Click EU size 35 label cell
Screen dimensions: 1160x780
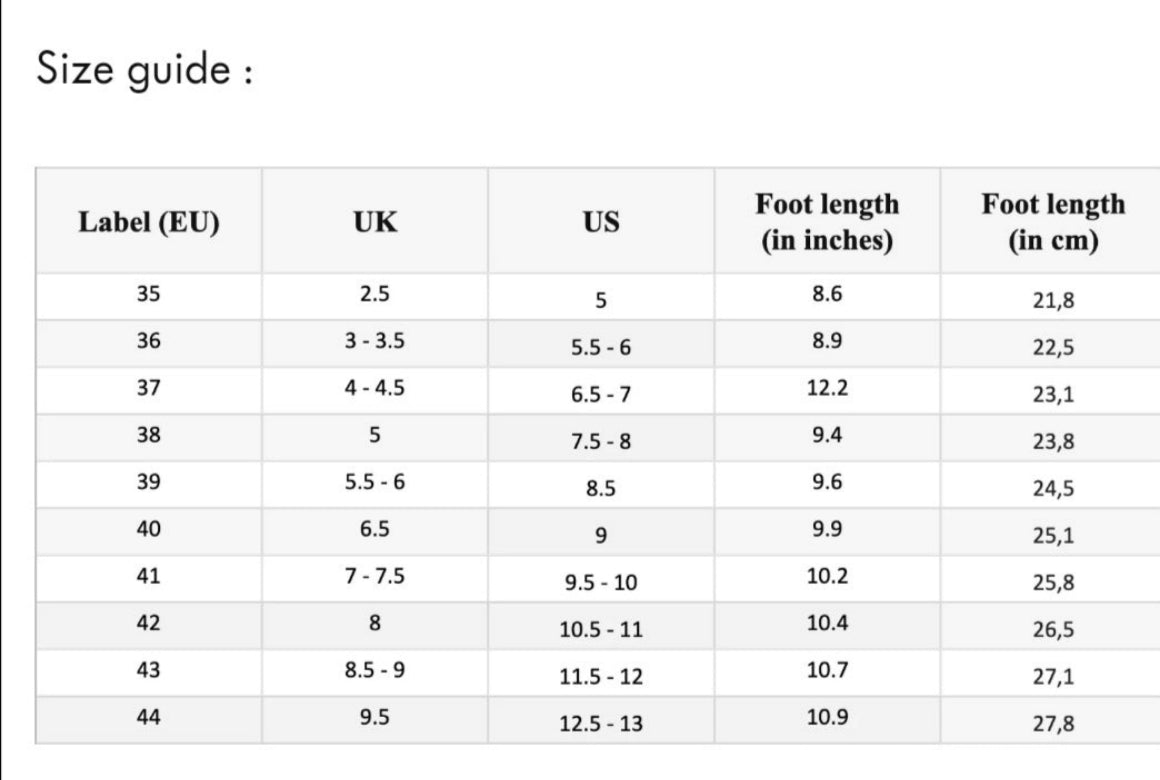tap(149, 294)
